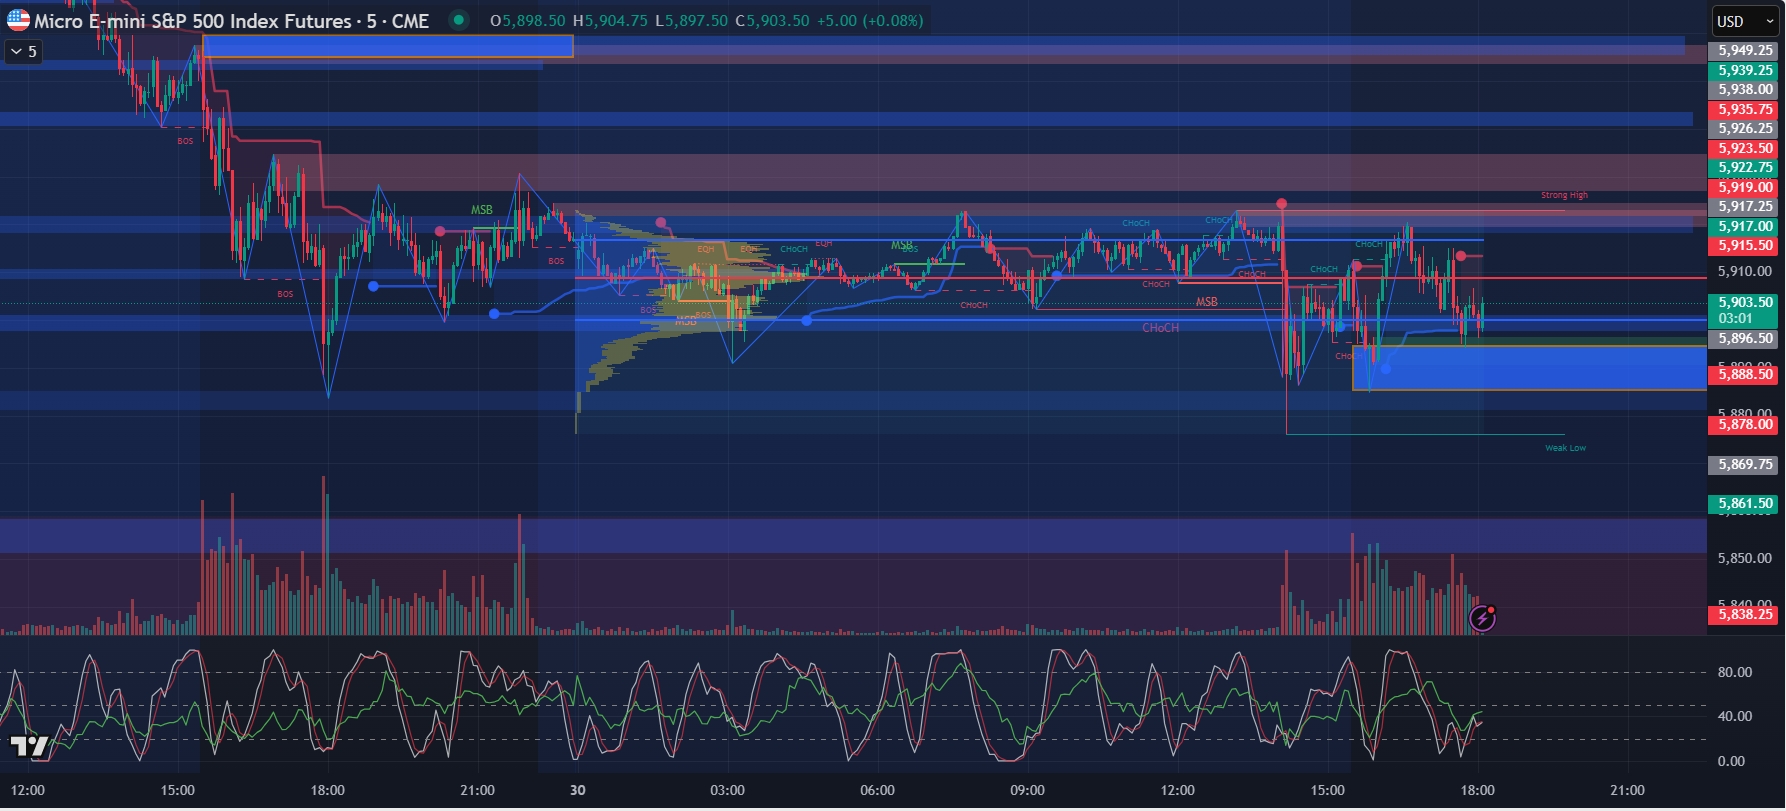1786x811 pixels.
Task: Click the open value O5,898.50
Action: click(x=528, y=20)
